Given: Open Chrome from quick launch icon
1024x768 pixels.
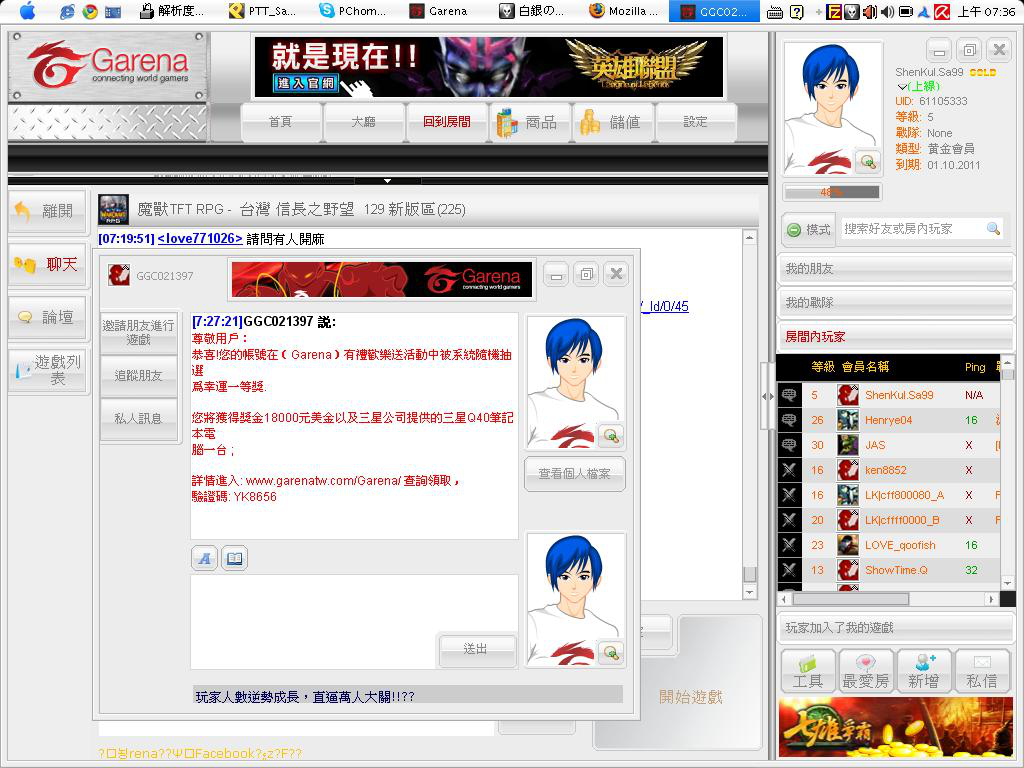Looking at the screenshot, I should pyautogui.click(x=90, y=11).
